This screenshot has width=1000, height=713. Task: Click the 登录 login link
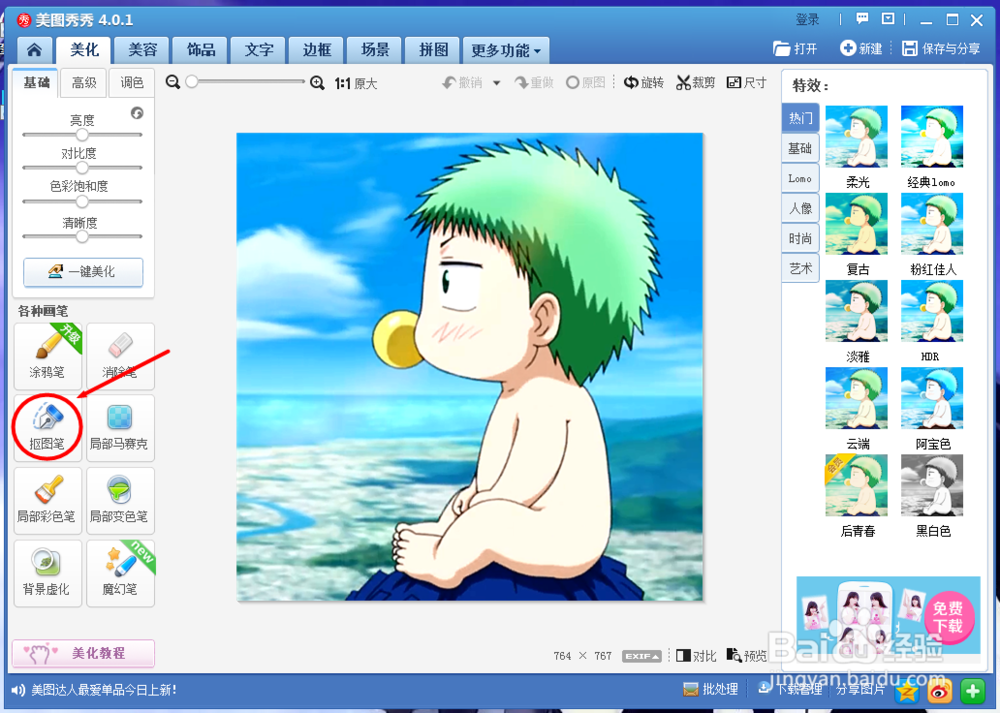tap(807, 19)
